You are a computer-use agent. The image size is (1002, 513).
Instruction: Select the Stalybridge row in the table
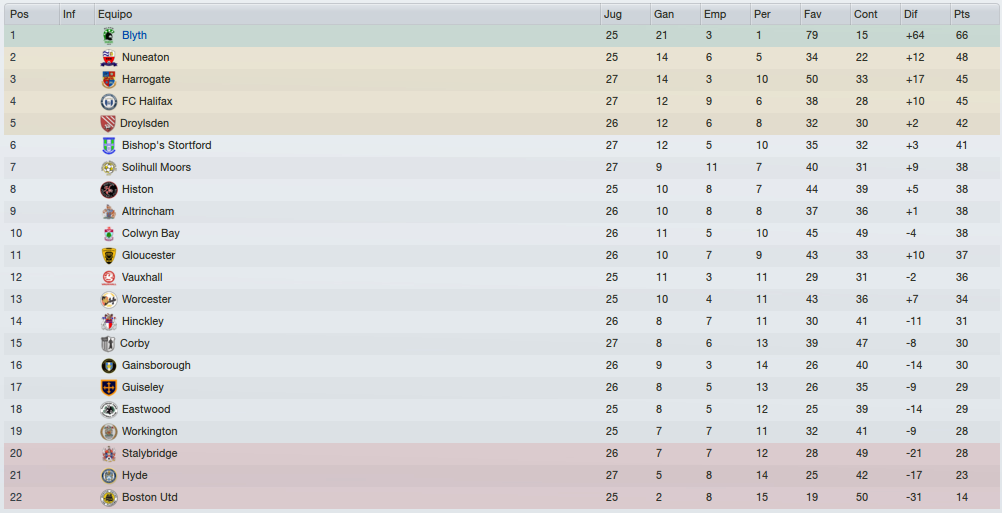coord(502,454)
